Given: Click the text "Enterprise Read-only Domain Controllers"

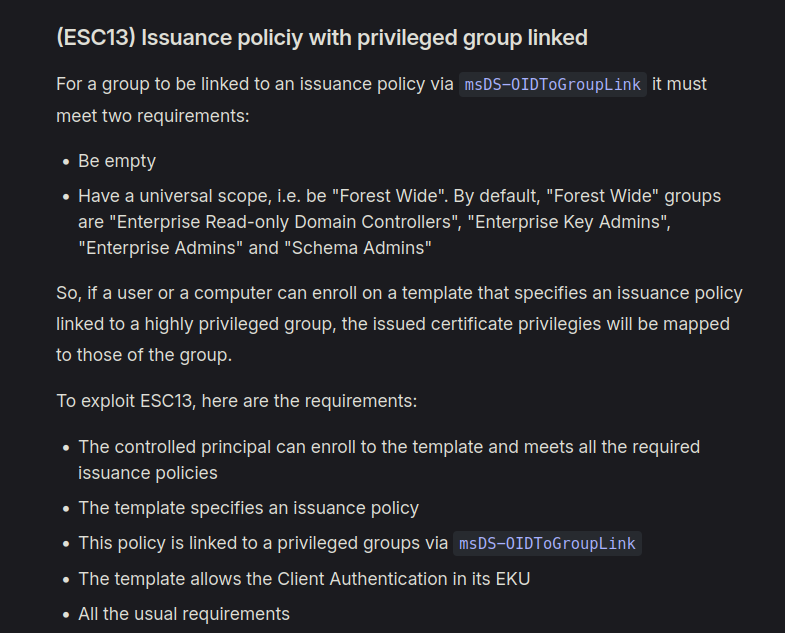Looking at the screenshot, I should pyautogui.click(x=284, y=222).
